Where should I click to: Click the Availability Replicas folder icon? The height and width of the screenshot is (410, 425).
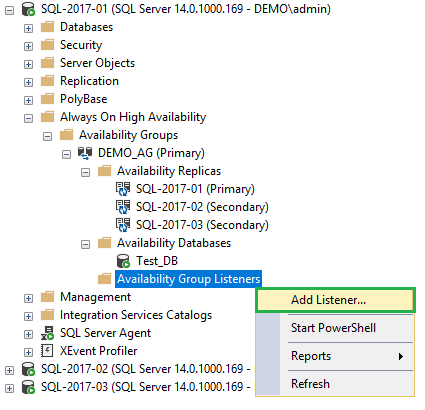pyautogui.click(x=104, y=171)
